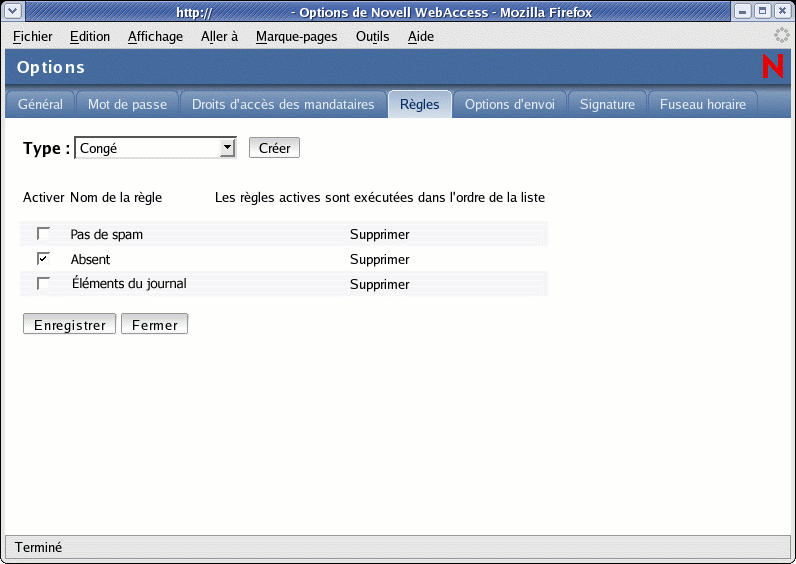Click the Firefox loading throbber icon
This screenshot has width=796, height=564.
point(781,36)
